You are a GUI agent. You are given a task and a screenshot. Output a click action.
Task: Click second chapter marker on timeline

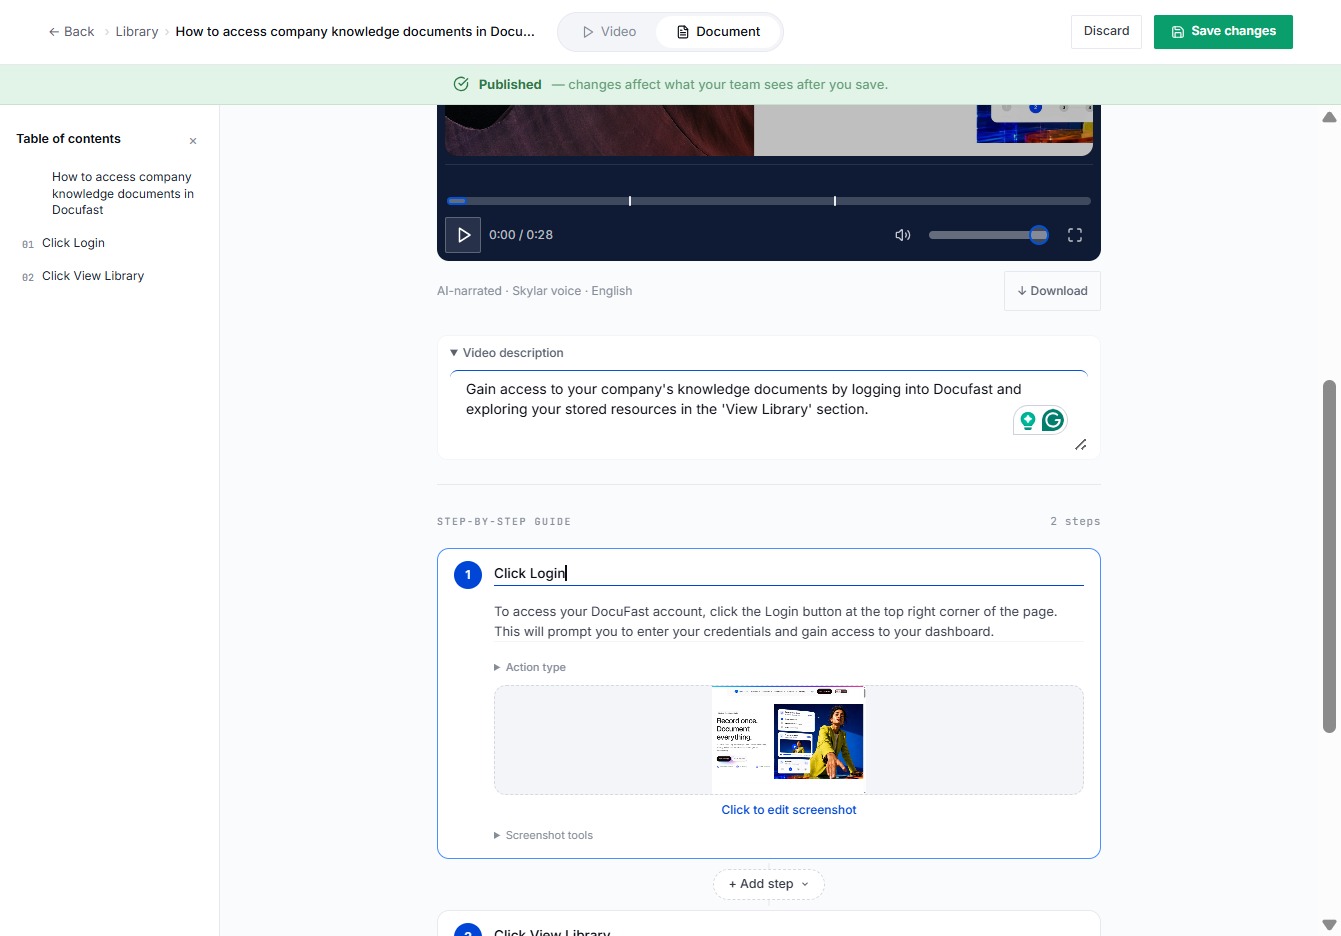click(x=835, y=201)
